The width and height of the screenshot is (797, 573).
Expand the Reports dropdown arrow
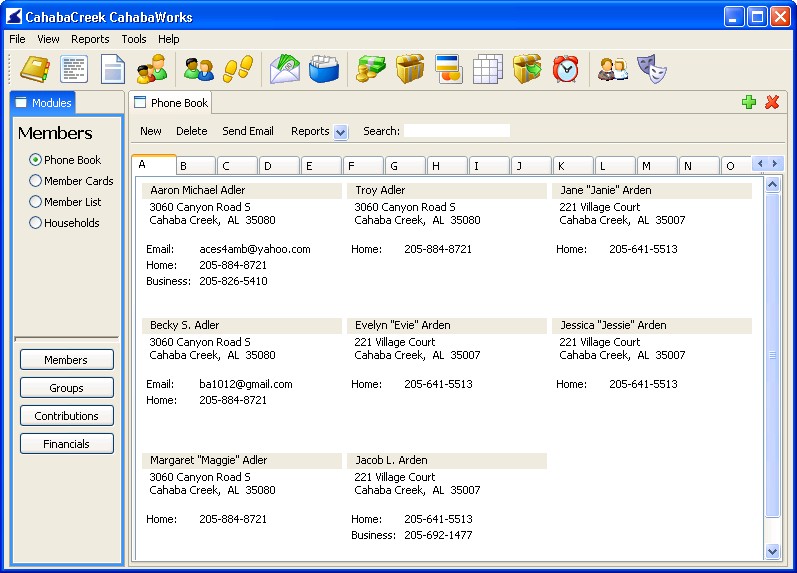point(340,132)
